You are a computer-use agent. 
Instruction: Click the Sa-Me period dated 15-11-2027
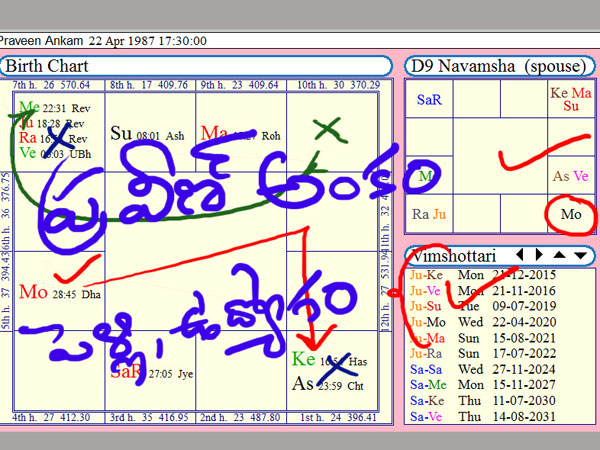point(500,385)
